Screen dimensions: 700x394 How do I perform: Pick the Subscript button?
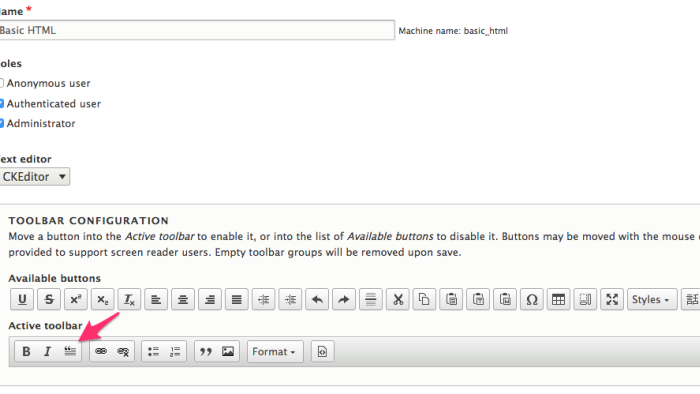(x=102, y=299)
